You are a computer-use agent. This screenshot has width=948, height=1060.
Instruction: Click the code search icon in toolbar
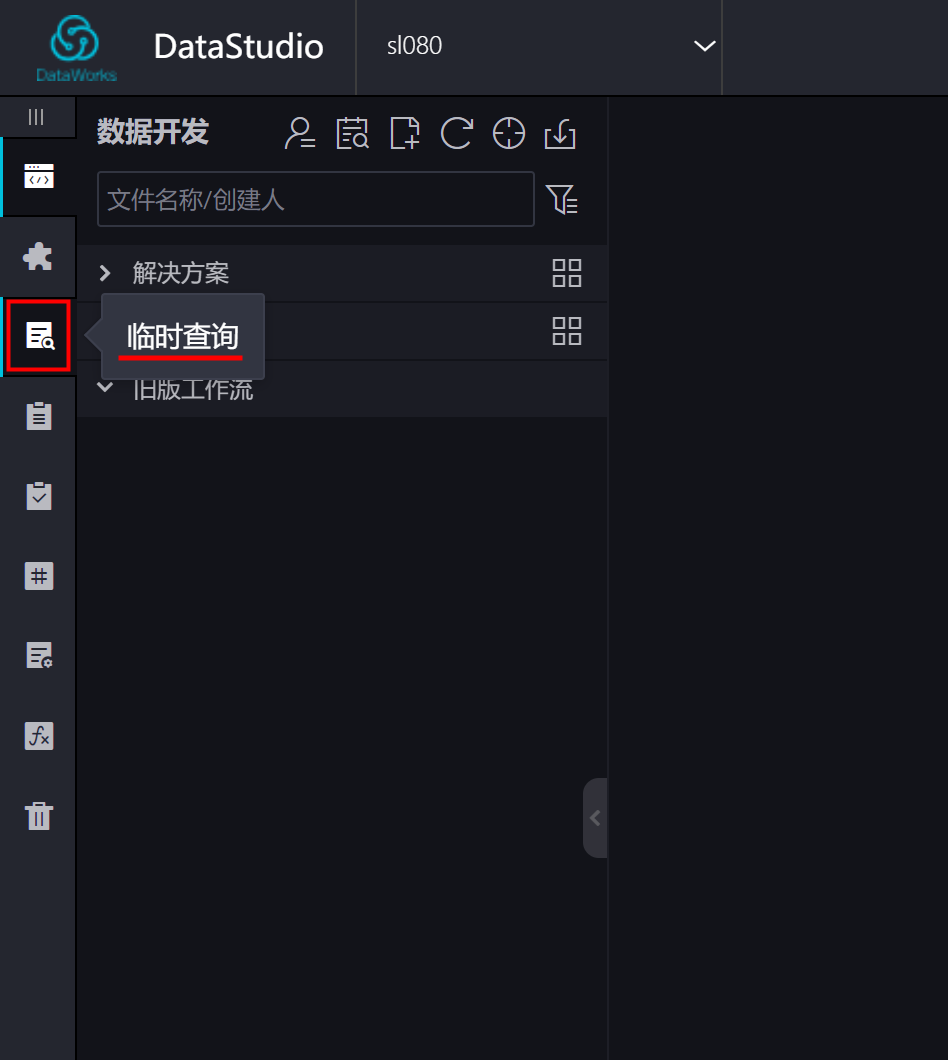352,132
